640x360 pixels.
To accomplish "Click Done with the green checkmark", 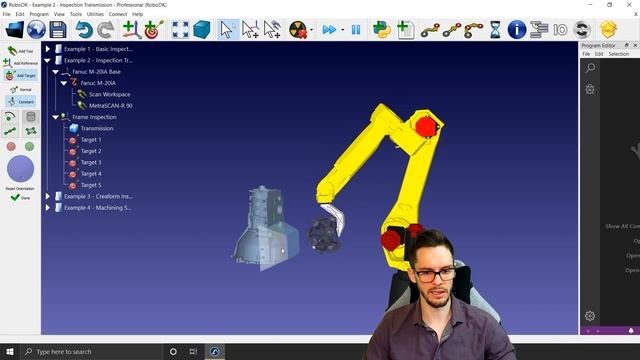I will (x=20, y=198).
